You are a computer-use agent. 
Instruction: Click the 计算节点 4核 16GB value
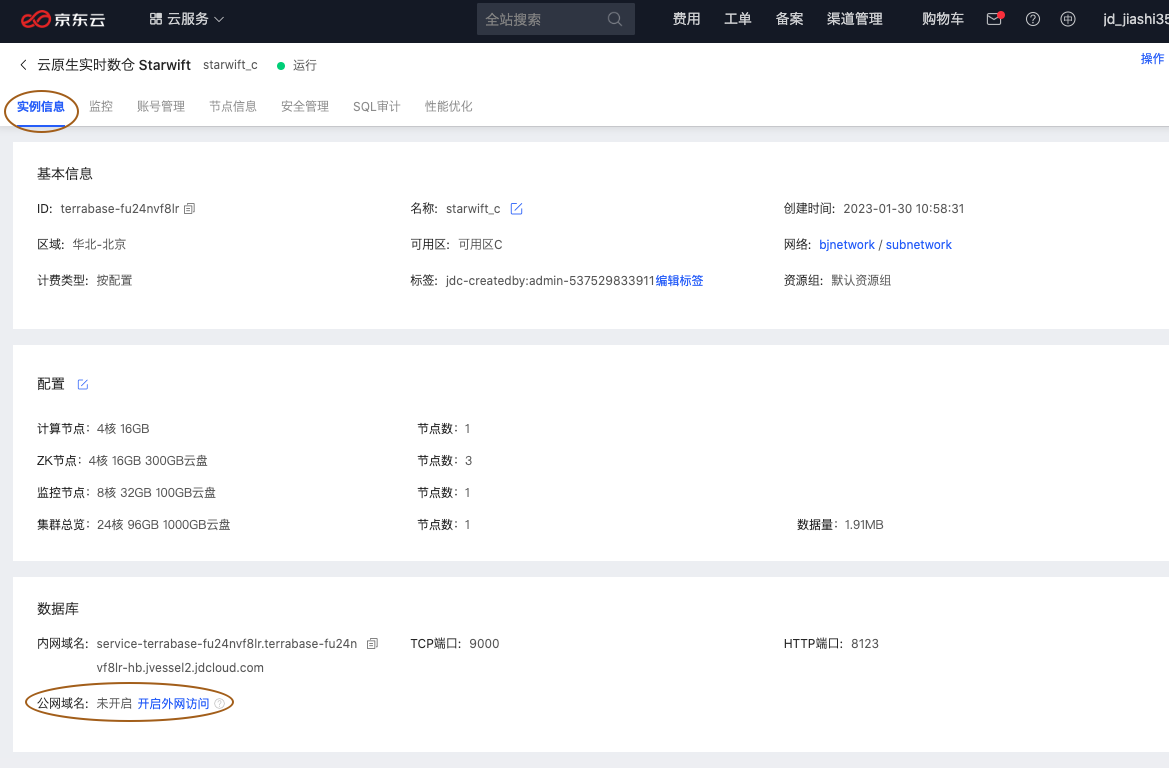click(x=123, y=429)
